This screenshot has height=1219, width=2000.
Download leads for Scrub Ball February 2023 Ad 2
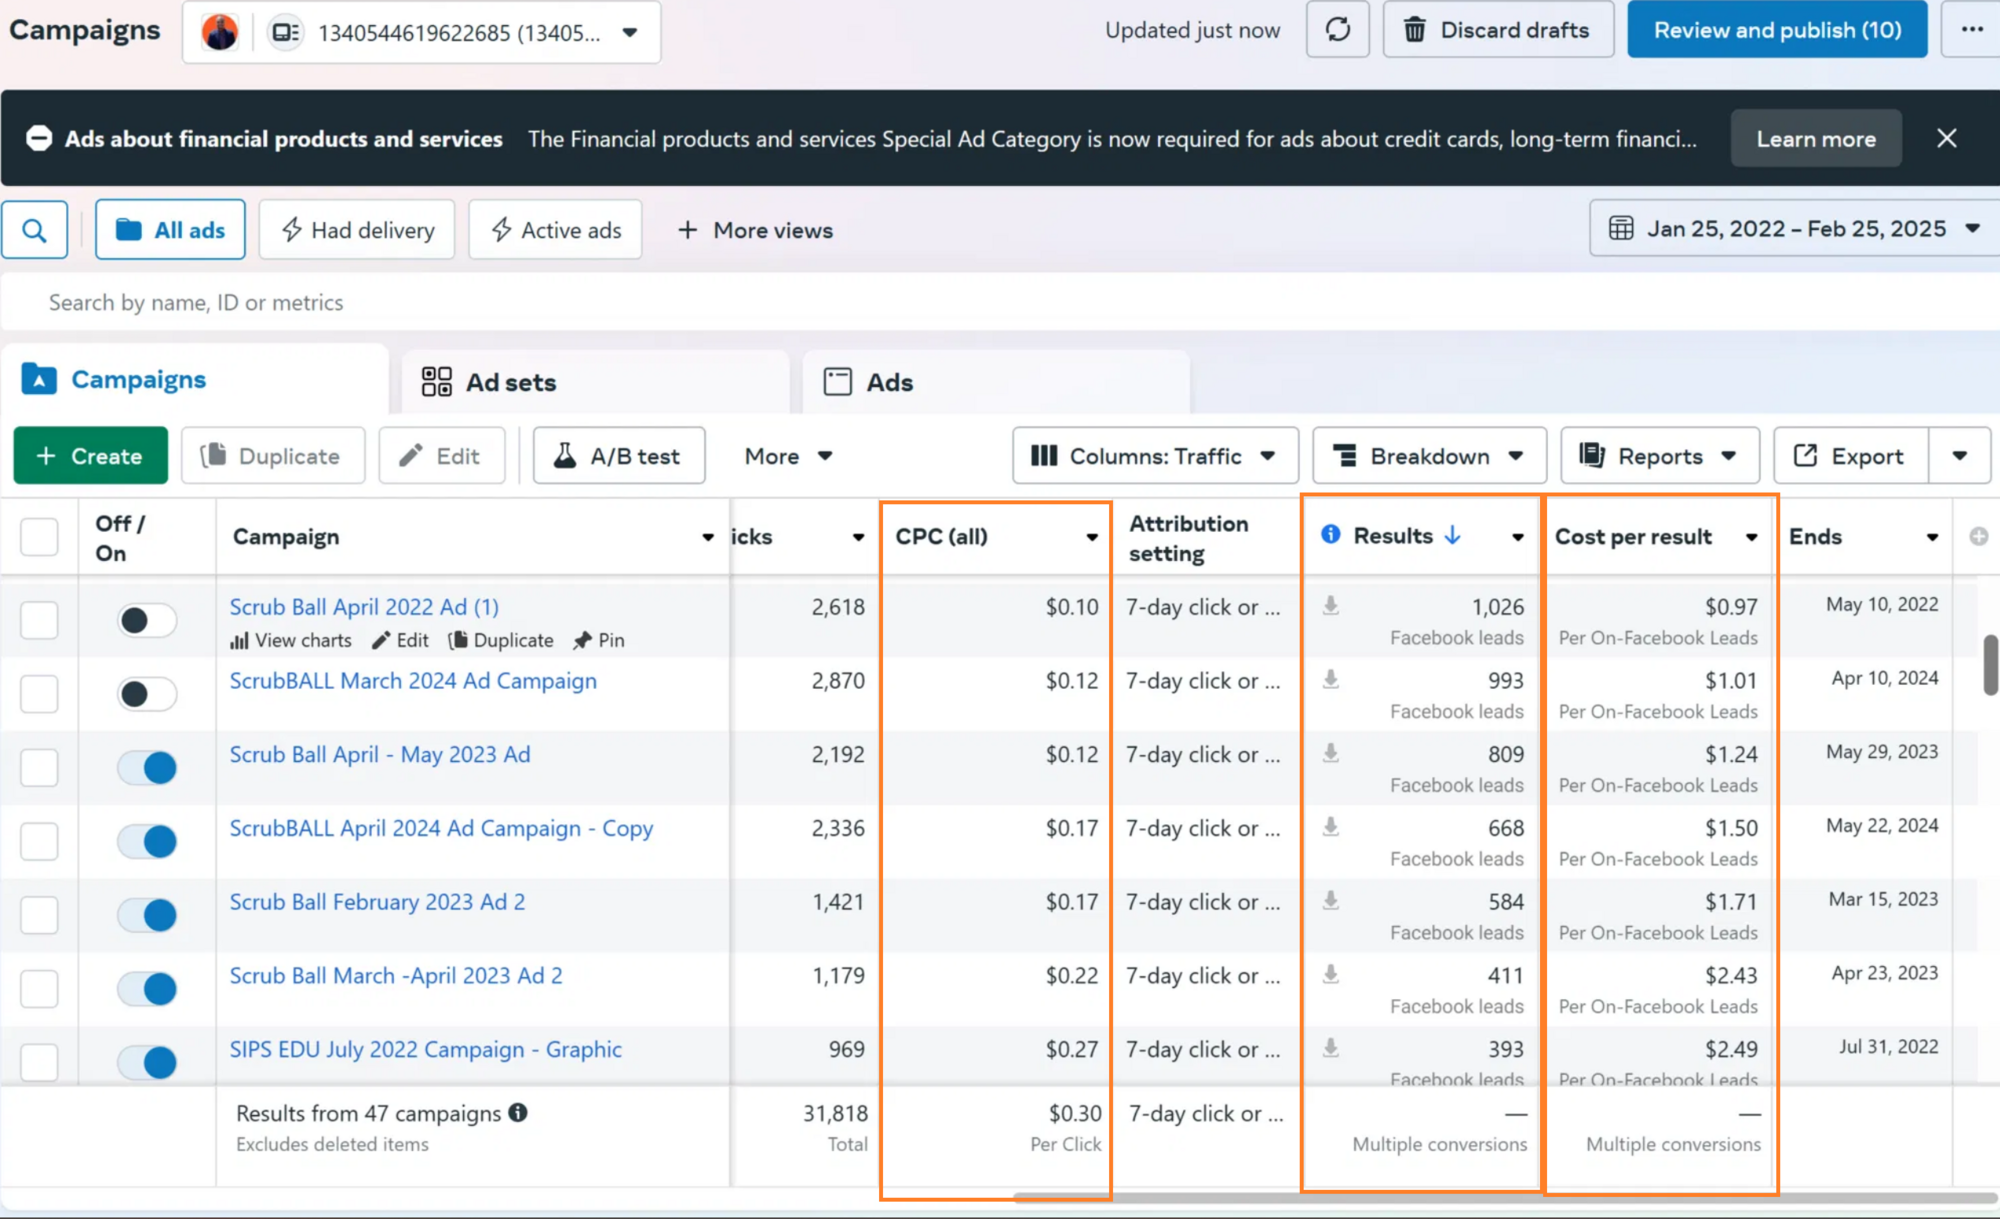point(1330,901)
